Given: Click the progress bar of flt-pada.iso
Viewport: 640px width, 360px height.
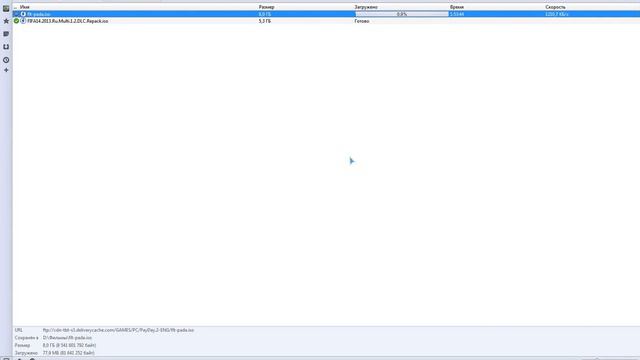Looking at the screenshot, I should click(x=402, y=14).
